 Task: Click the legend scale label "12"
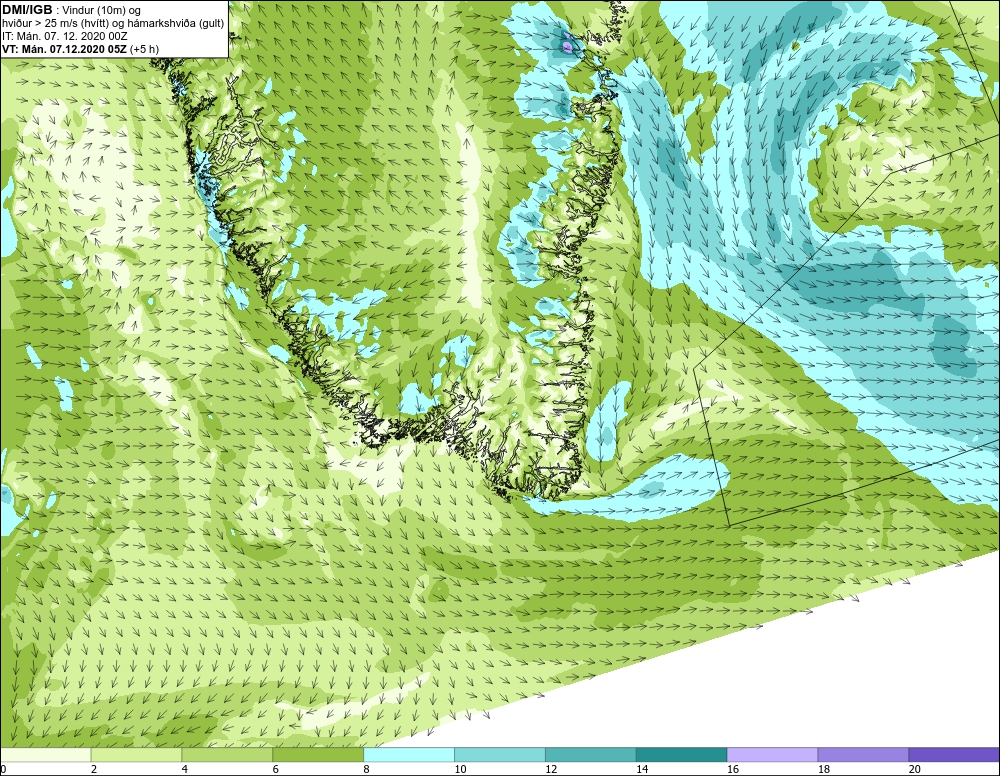click(551, 770)
